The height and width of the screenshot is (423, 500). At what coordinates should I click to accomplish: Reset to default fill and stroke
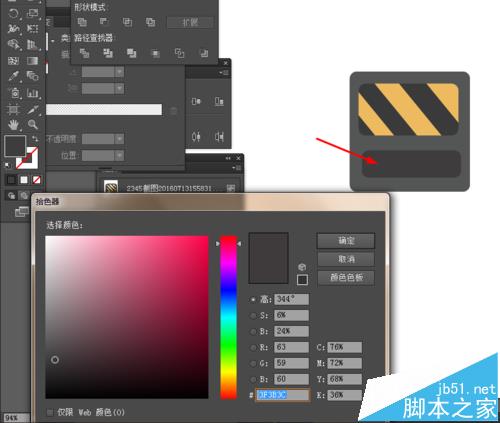pyautogui.click(x=7, y=165)
